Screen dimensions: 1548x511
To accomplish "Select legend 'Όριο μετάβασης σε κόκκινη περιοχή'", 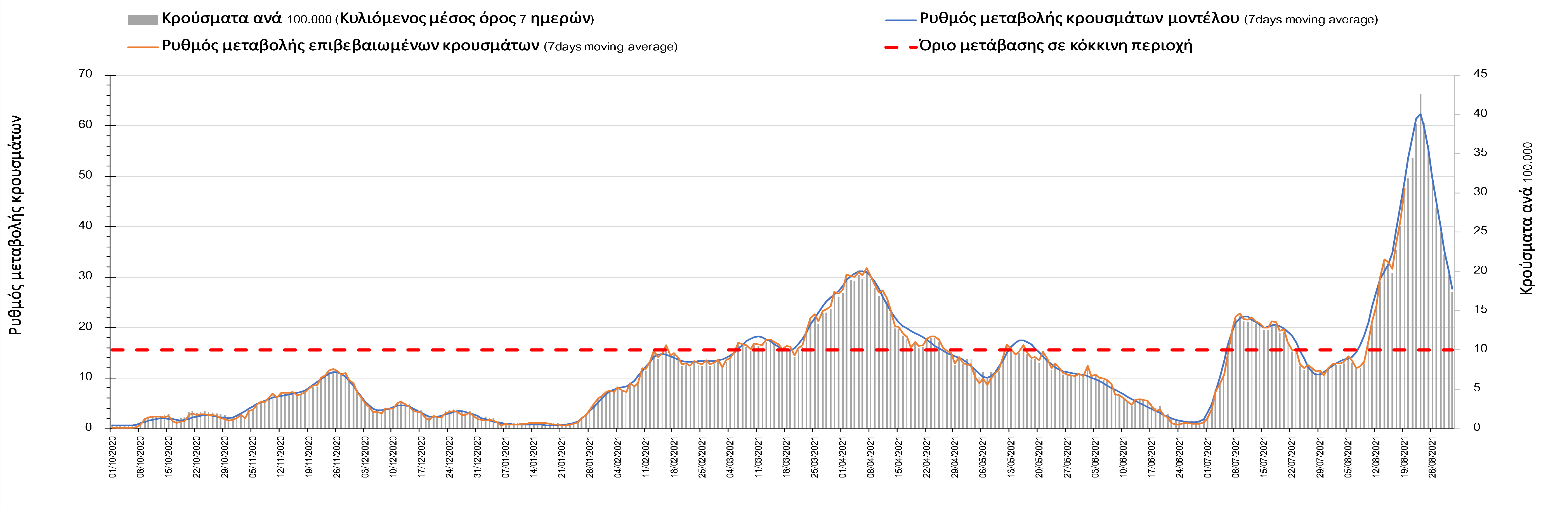I will point(1056,46).
